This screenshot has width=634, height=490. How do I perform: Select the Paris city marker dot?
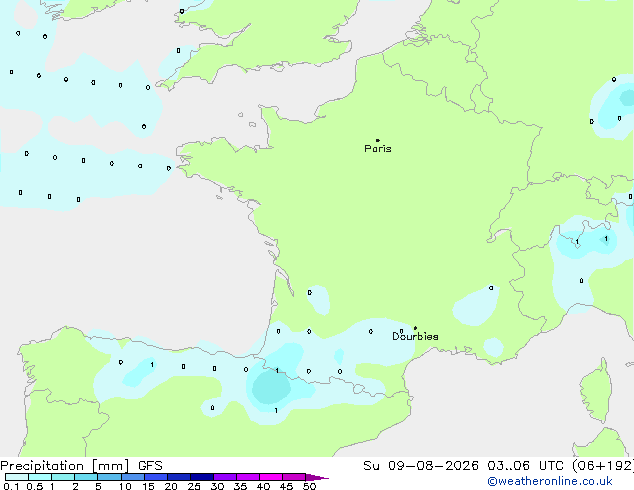click(x=378, y=140)
